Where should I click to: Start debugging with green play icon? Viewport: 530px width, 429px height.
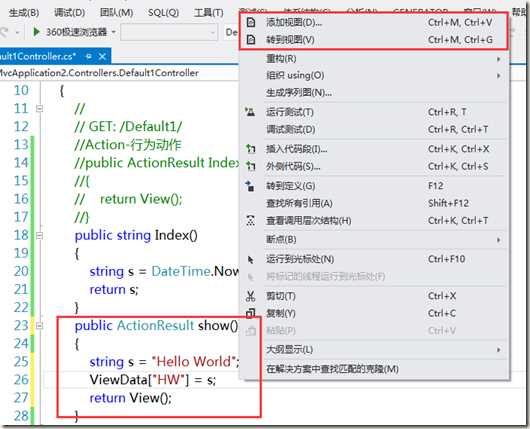[x=36, y=32]
